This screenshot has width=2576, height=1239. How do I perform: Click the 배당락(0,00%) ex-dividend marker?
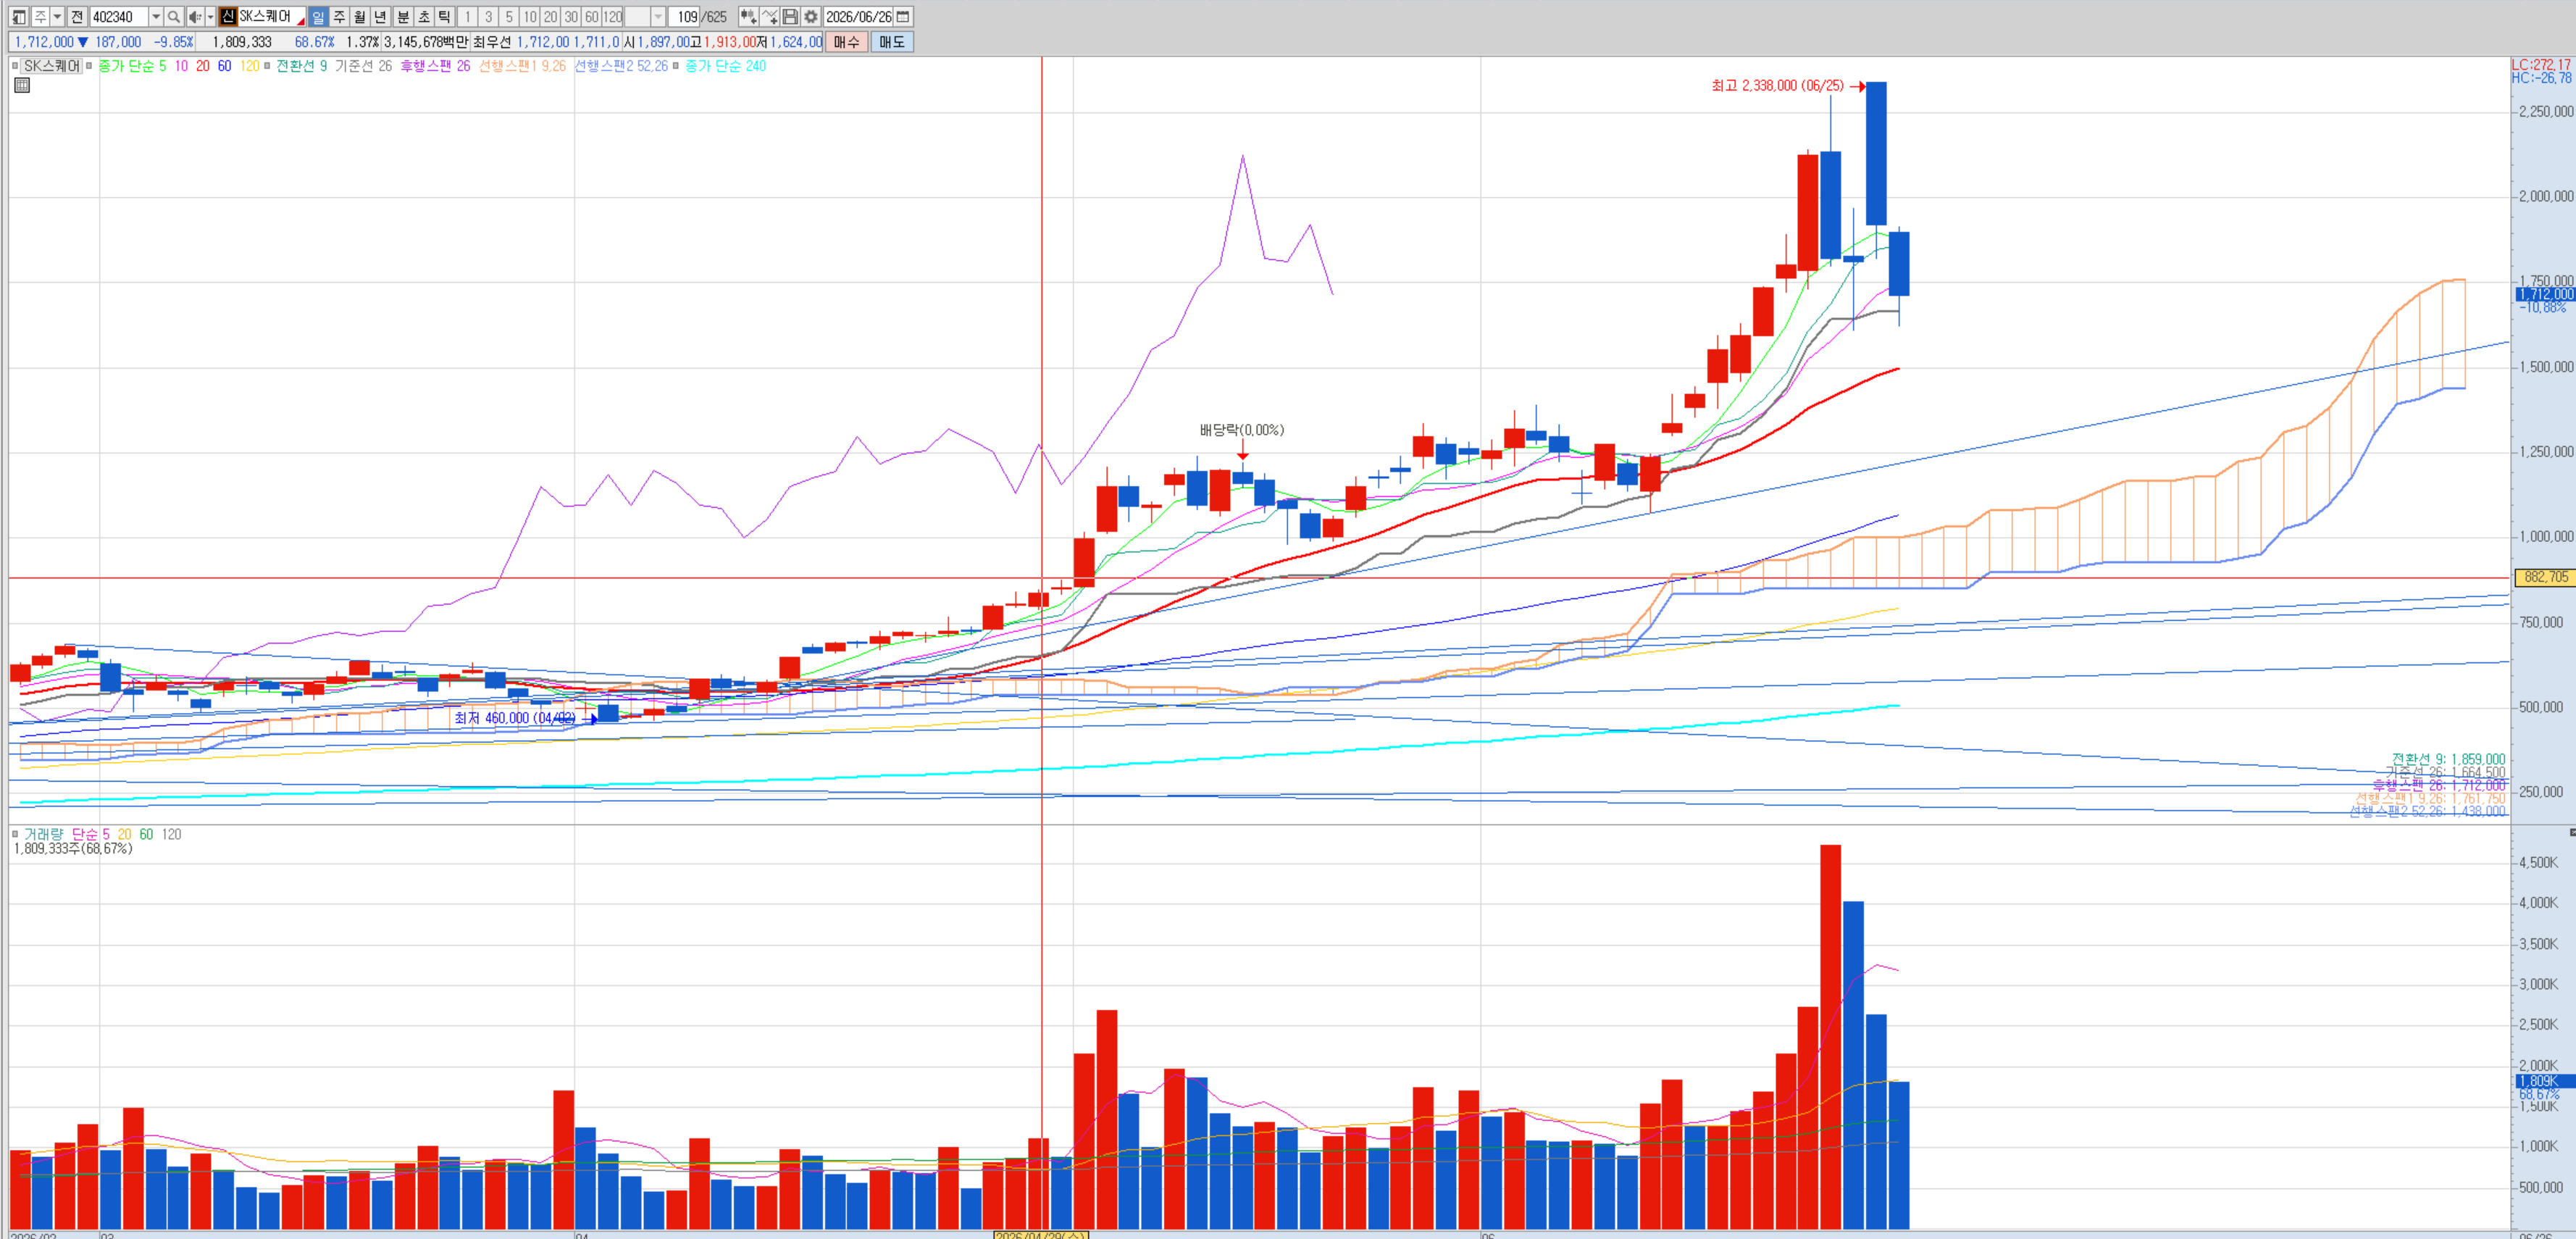pos(1242,430)
